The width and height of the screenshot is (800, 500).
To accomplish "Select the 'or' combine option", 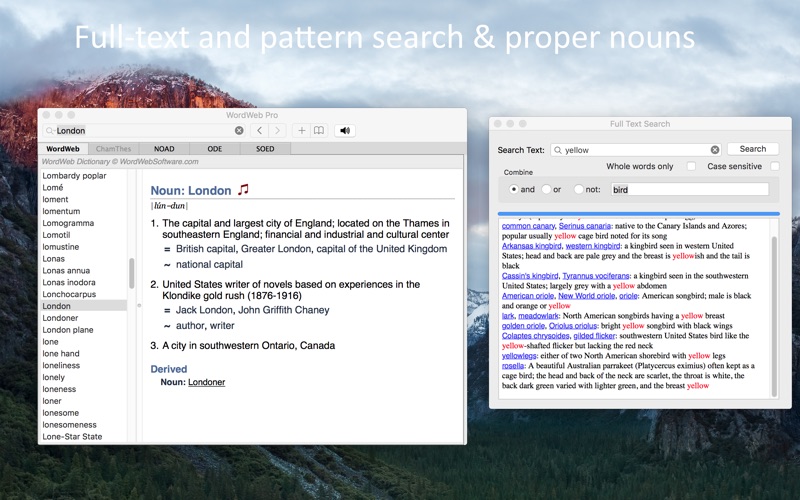I will coord(547,189).
